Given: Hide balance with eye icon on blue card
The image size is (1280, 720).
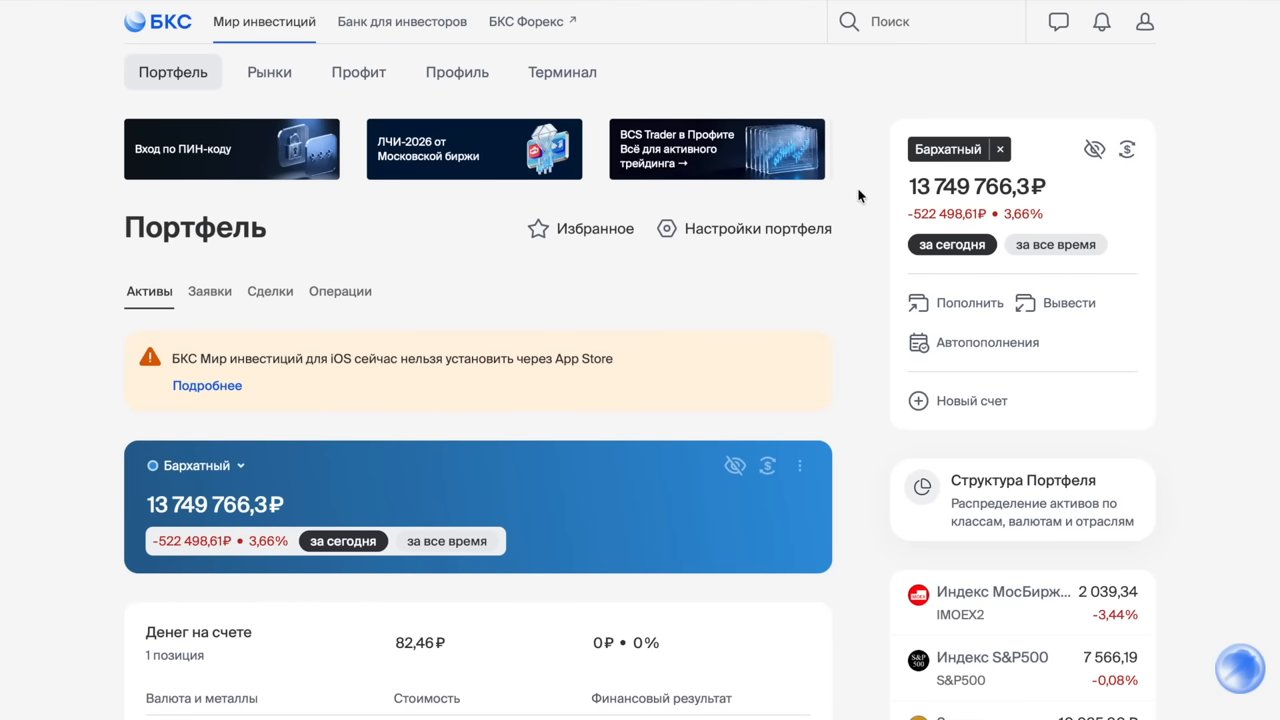Looking at the screenshot, I should coord(735,466).
